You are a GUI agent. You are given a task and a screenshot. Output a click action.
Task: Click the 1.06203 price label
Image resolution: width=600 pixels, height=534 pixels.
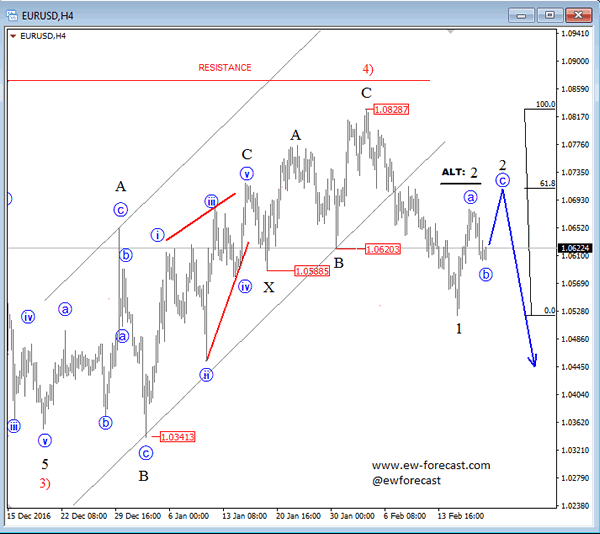(x=383, y=249)
